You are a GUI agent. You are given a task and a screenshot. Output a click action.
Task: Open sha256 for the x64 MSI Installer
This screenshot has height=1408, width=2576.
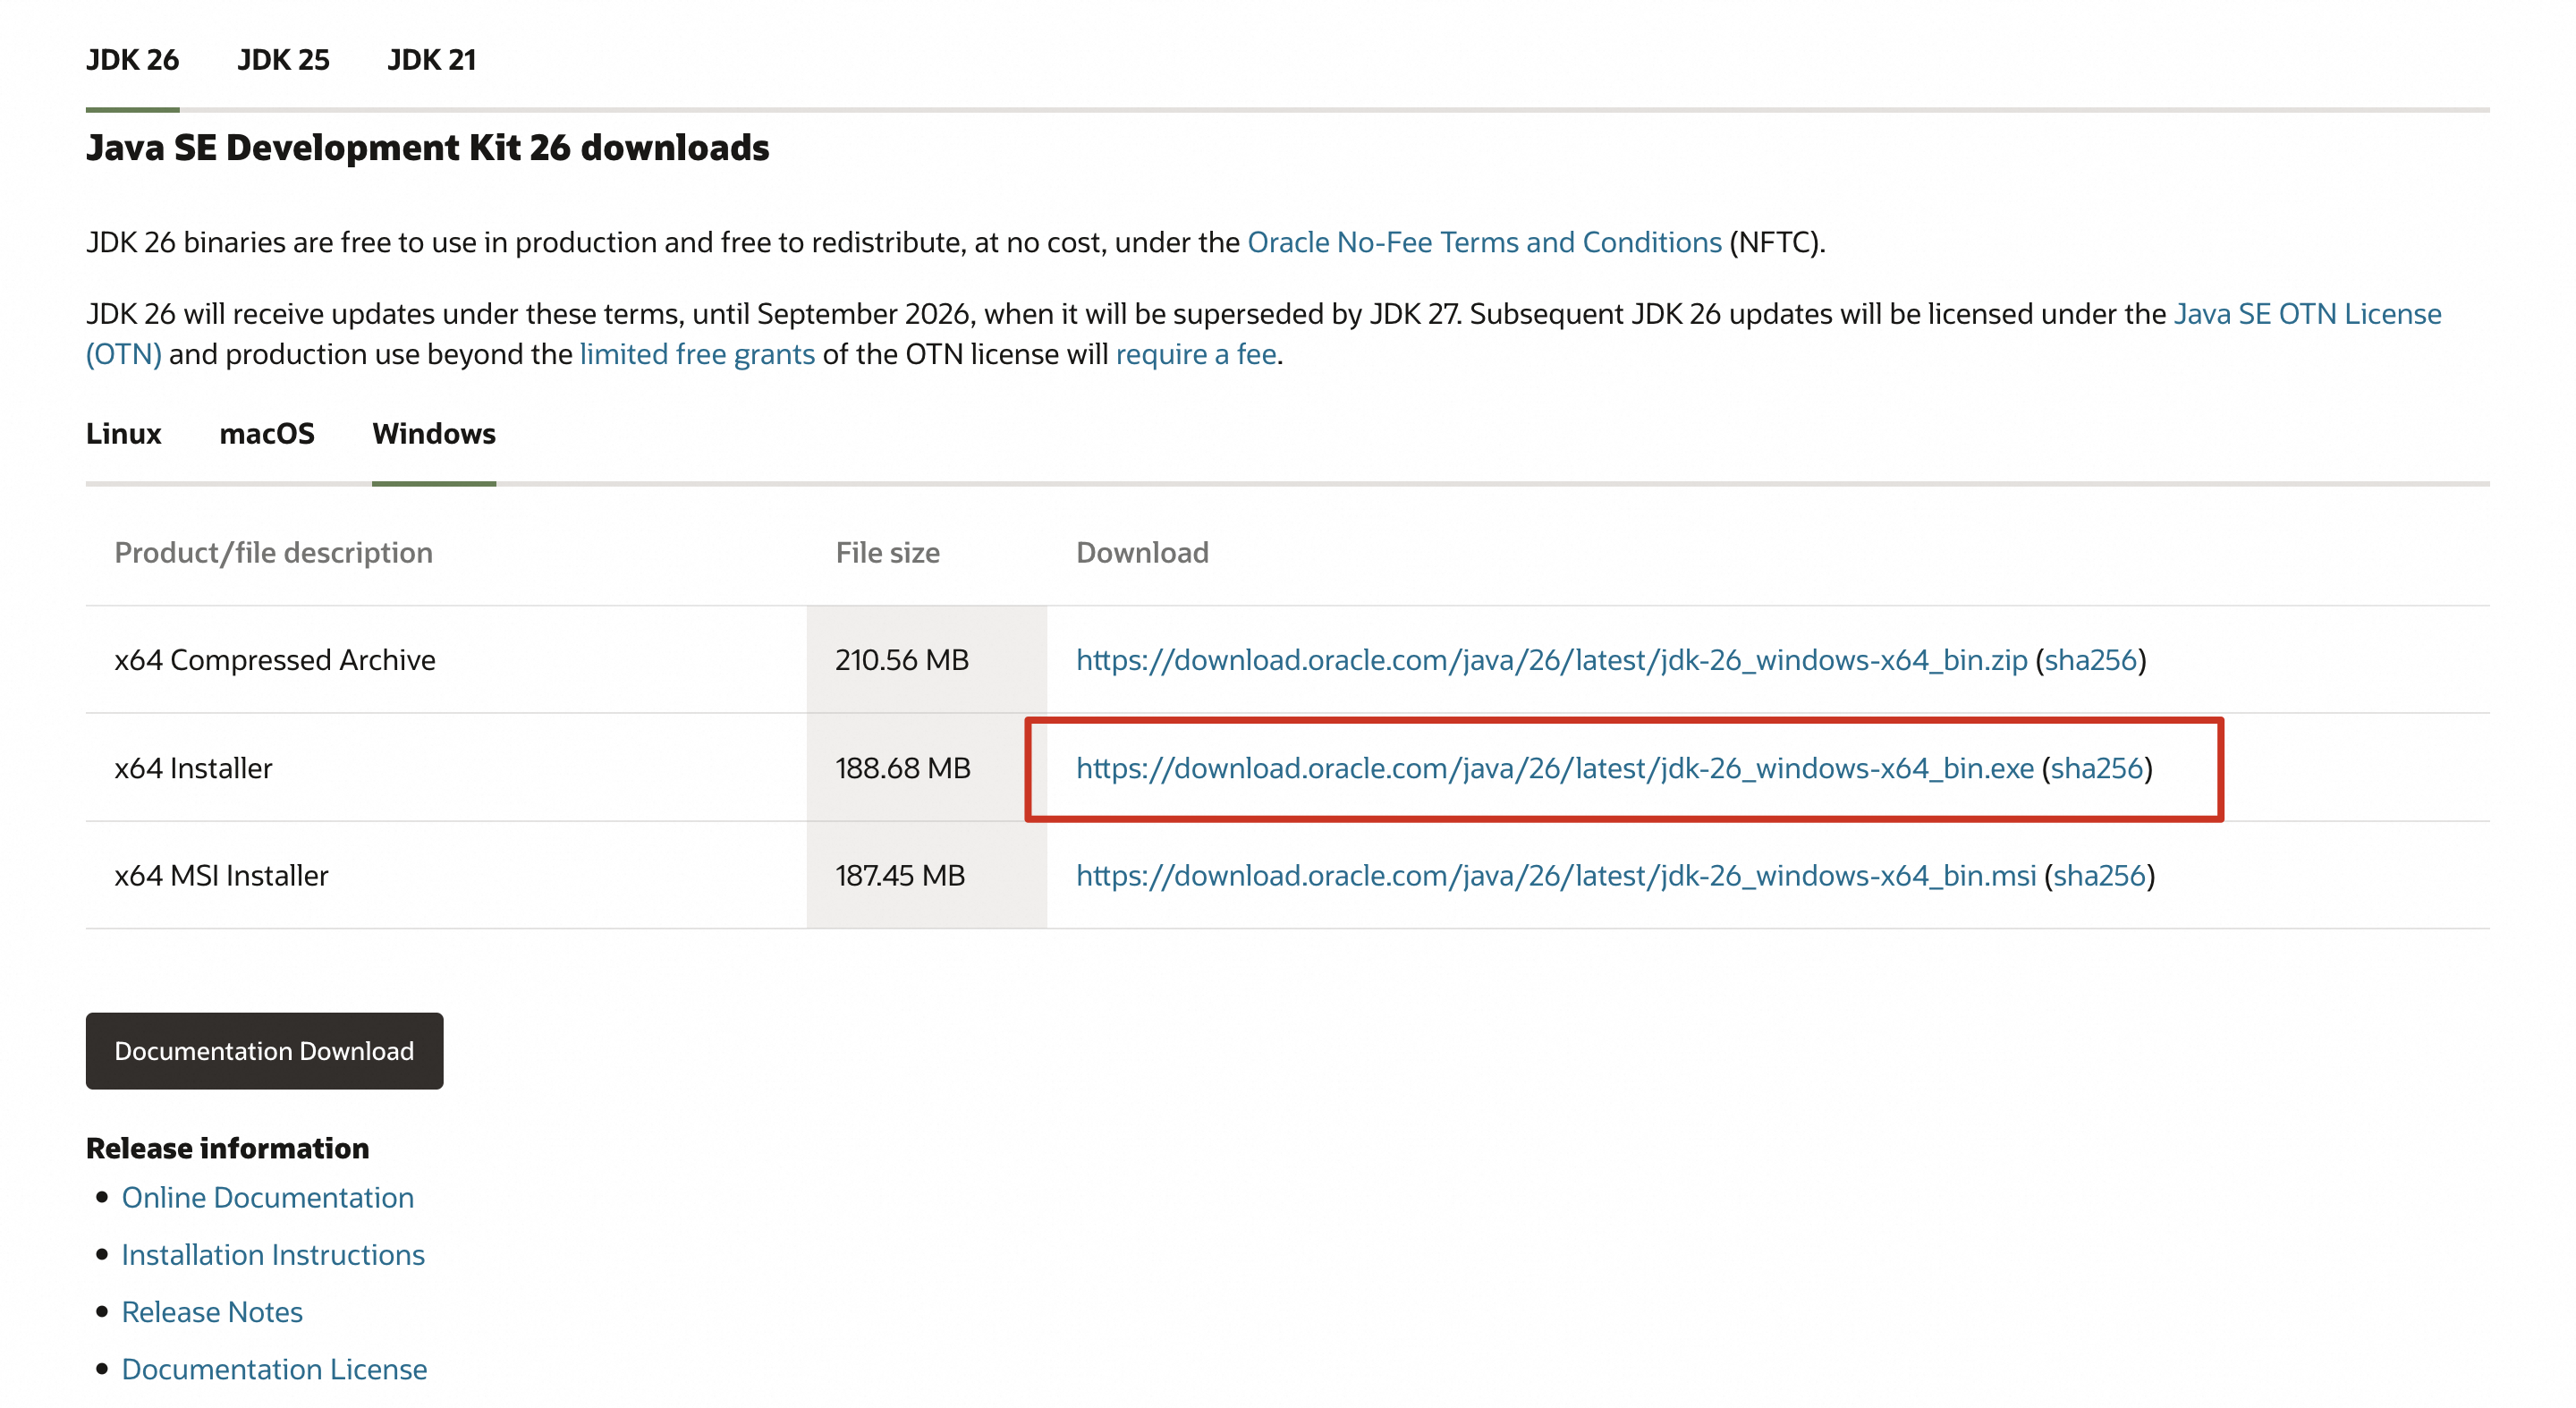coord(2099,876)
